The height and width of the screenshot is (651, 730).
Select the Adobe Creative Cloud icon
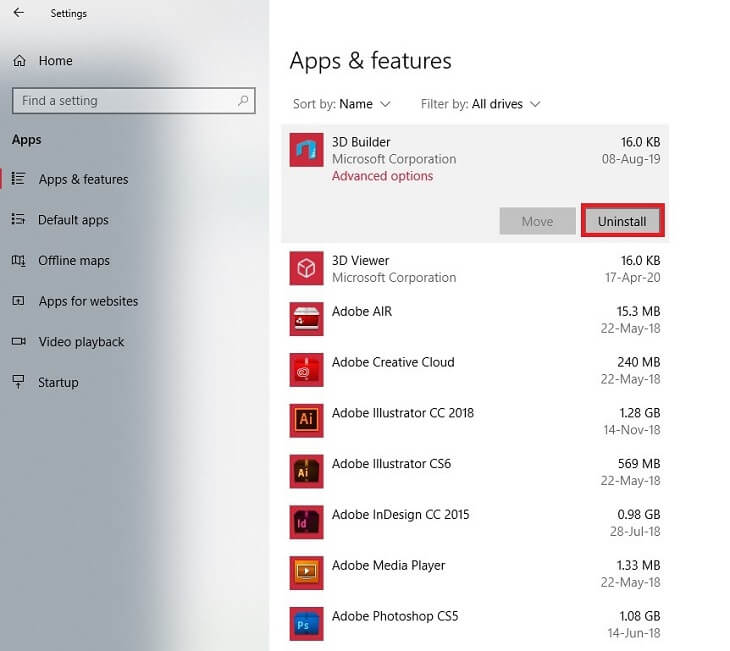(x=305, y=370)
